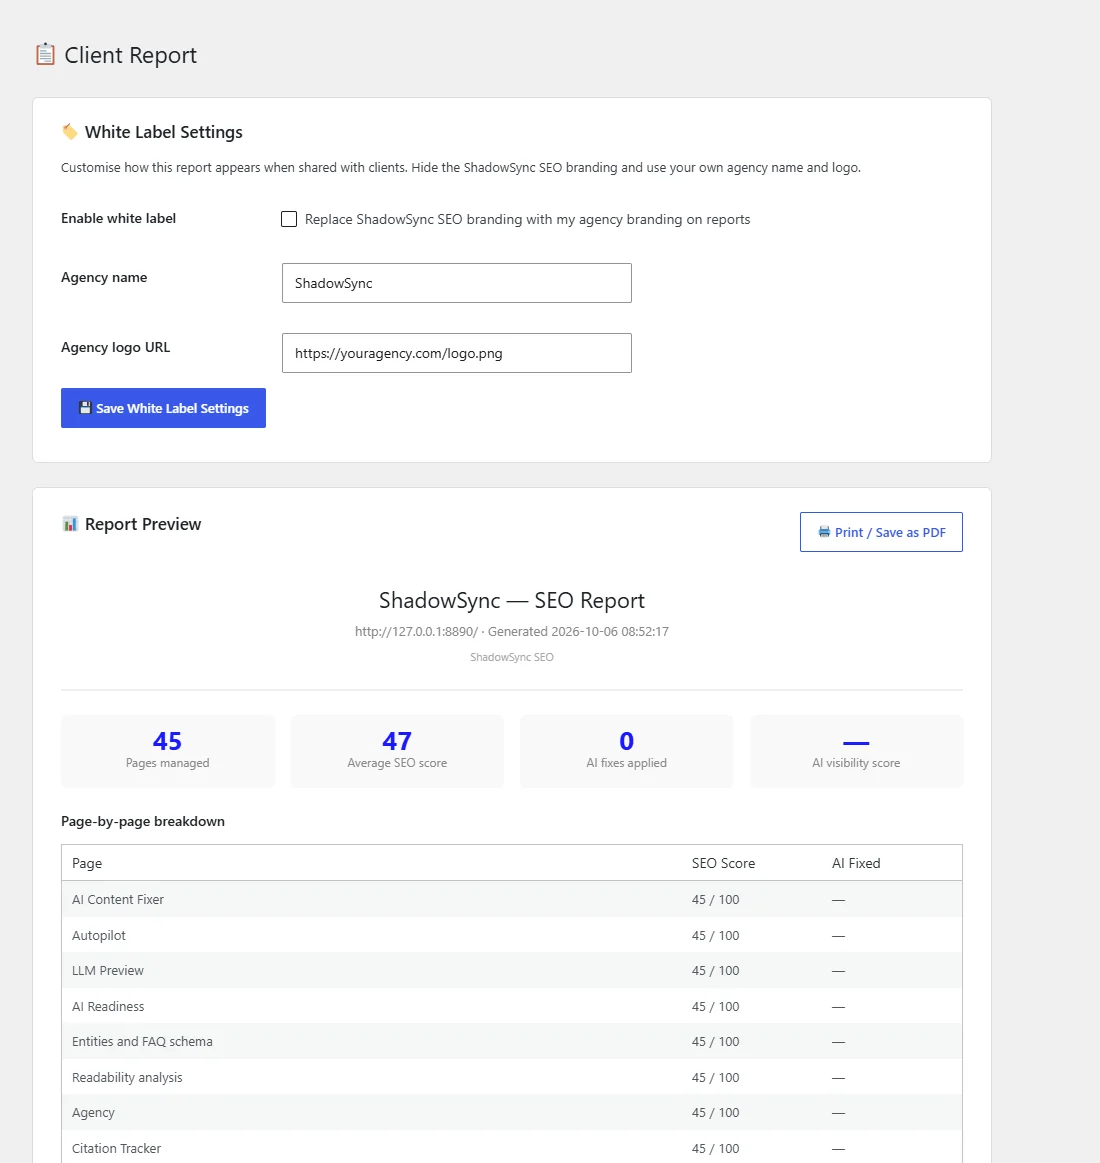
Task: Focus the Agency logo URL field
Action: [x=457, y=353]
